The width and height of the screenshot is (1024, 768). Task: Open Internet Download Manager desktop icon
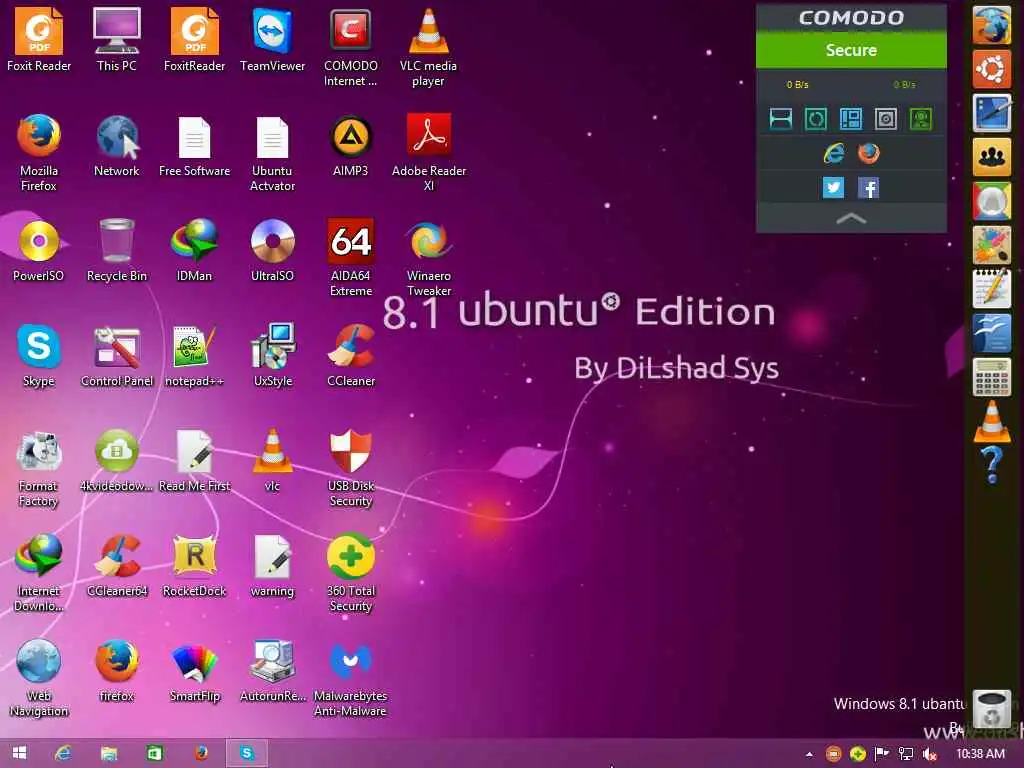pos(39,573)
